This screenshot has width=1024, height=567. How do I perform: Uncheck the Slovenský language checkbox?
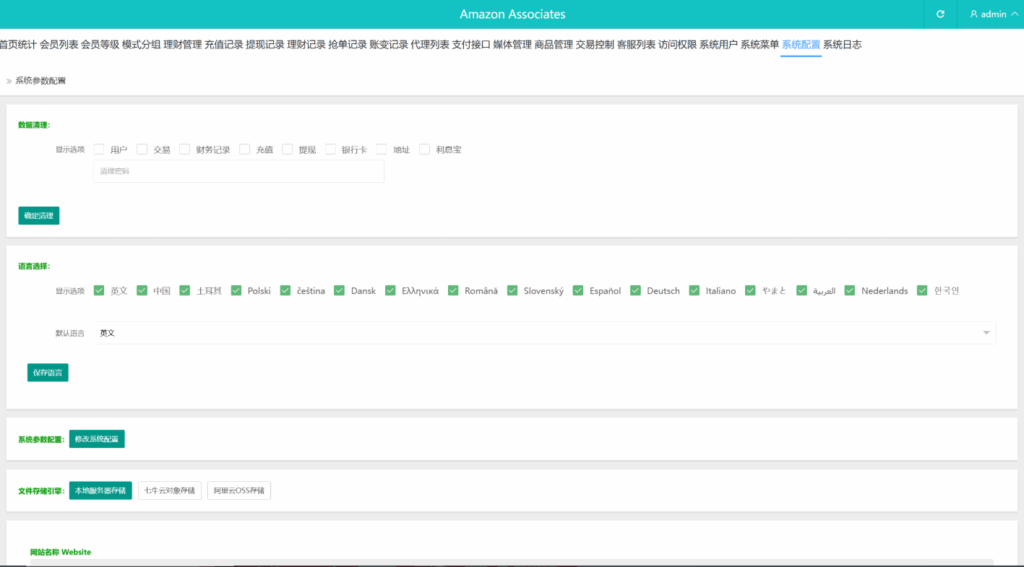pyautogui.click(x=512, y=290)
